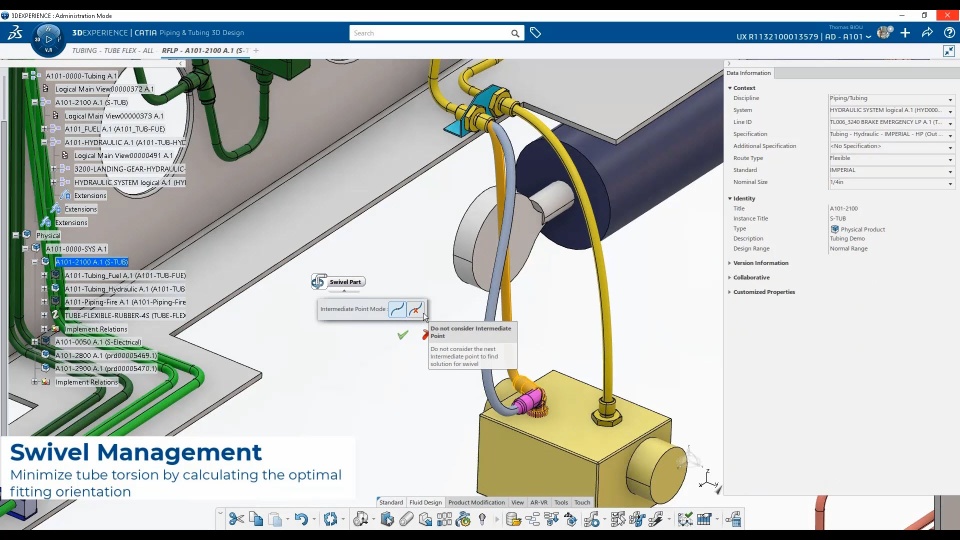Viewport: 960px width, 540px height.
Task: Click the pin marker icon in the toolbar
Action: click(x=482, y=519)
